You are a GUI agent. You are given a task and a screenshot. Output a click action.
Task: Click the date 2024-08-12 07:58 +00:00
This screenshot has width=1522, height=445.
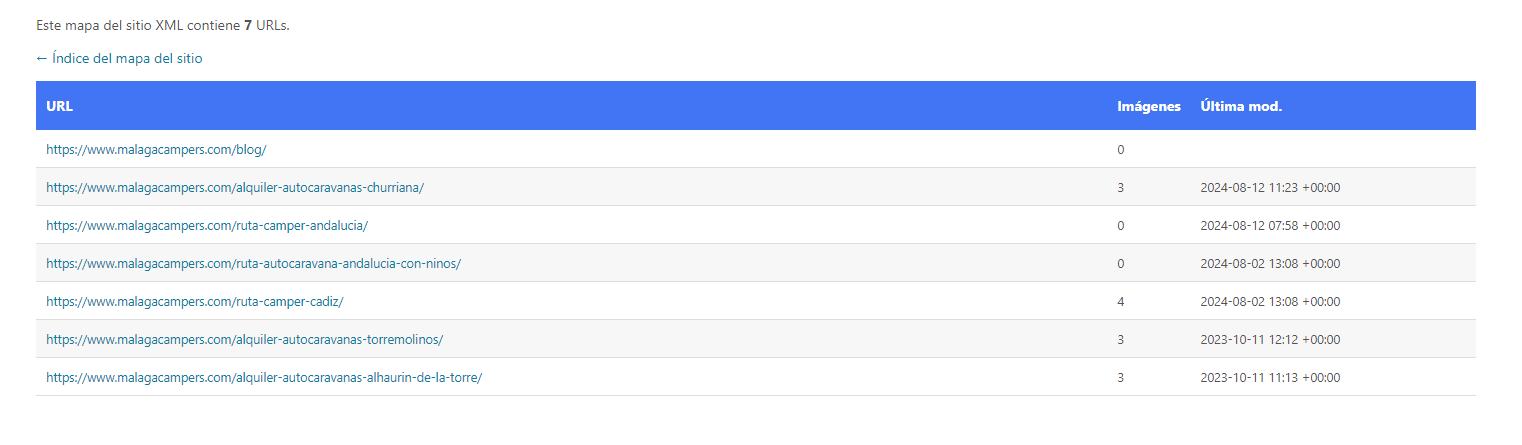pos(1270,226)
